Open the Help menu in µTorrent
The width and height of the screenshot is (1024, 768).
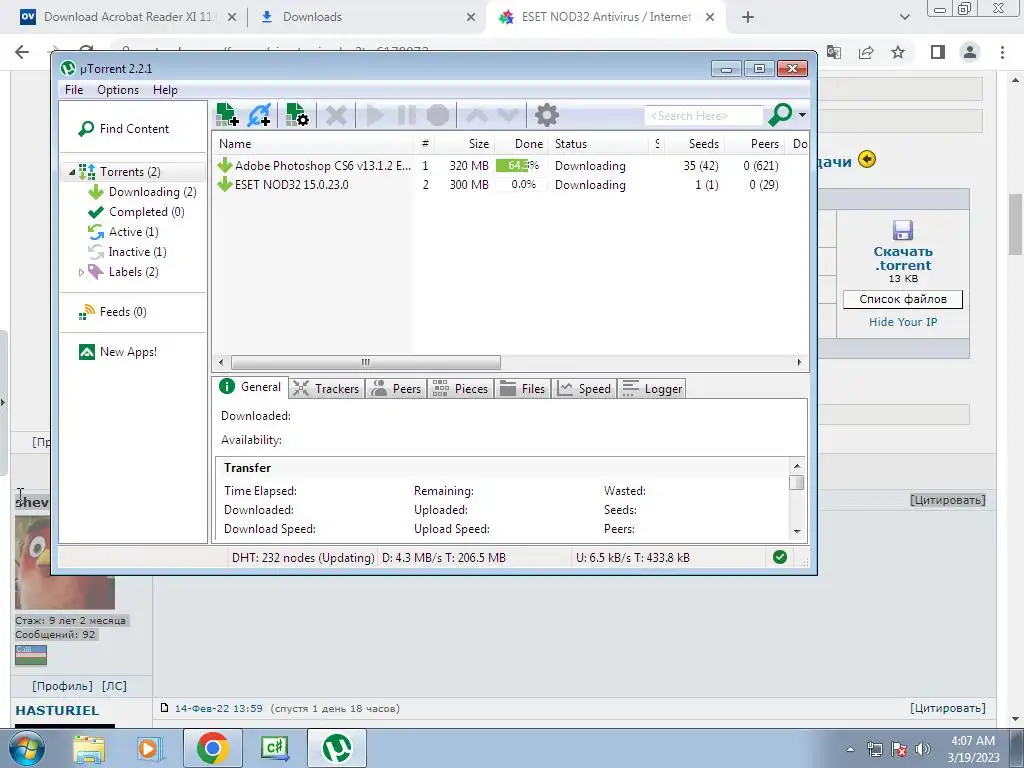pos(165,89)
